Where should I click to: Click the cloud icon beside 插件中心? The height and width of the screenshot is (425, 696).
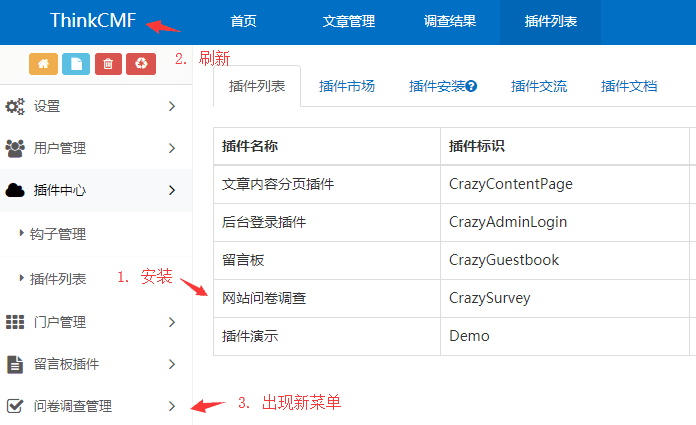click(15, 190)
